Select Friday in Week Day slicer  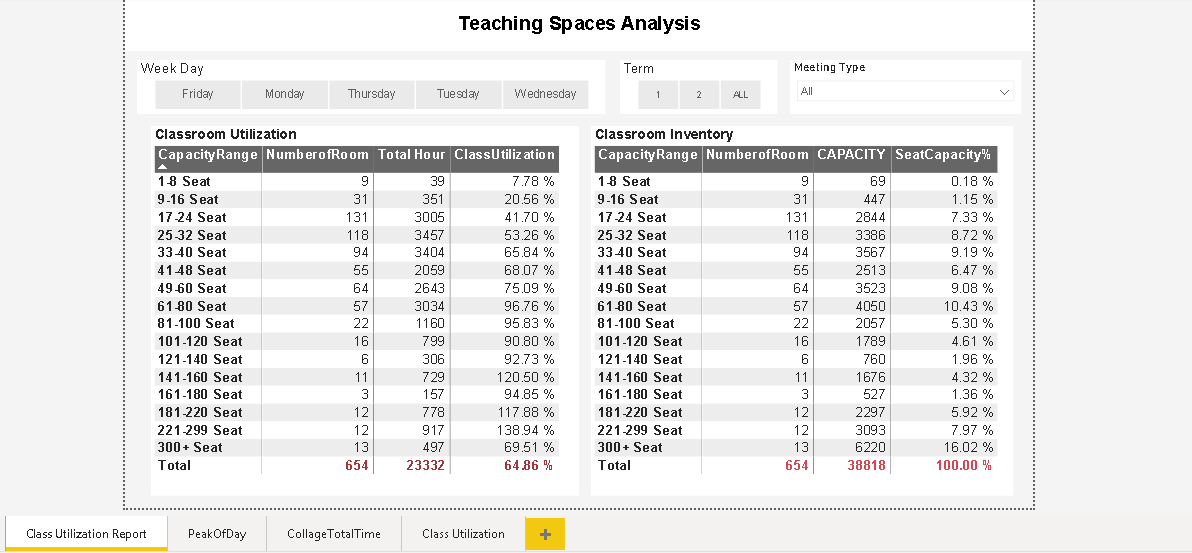coord(198,94)
